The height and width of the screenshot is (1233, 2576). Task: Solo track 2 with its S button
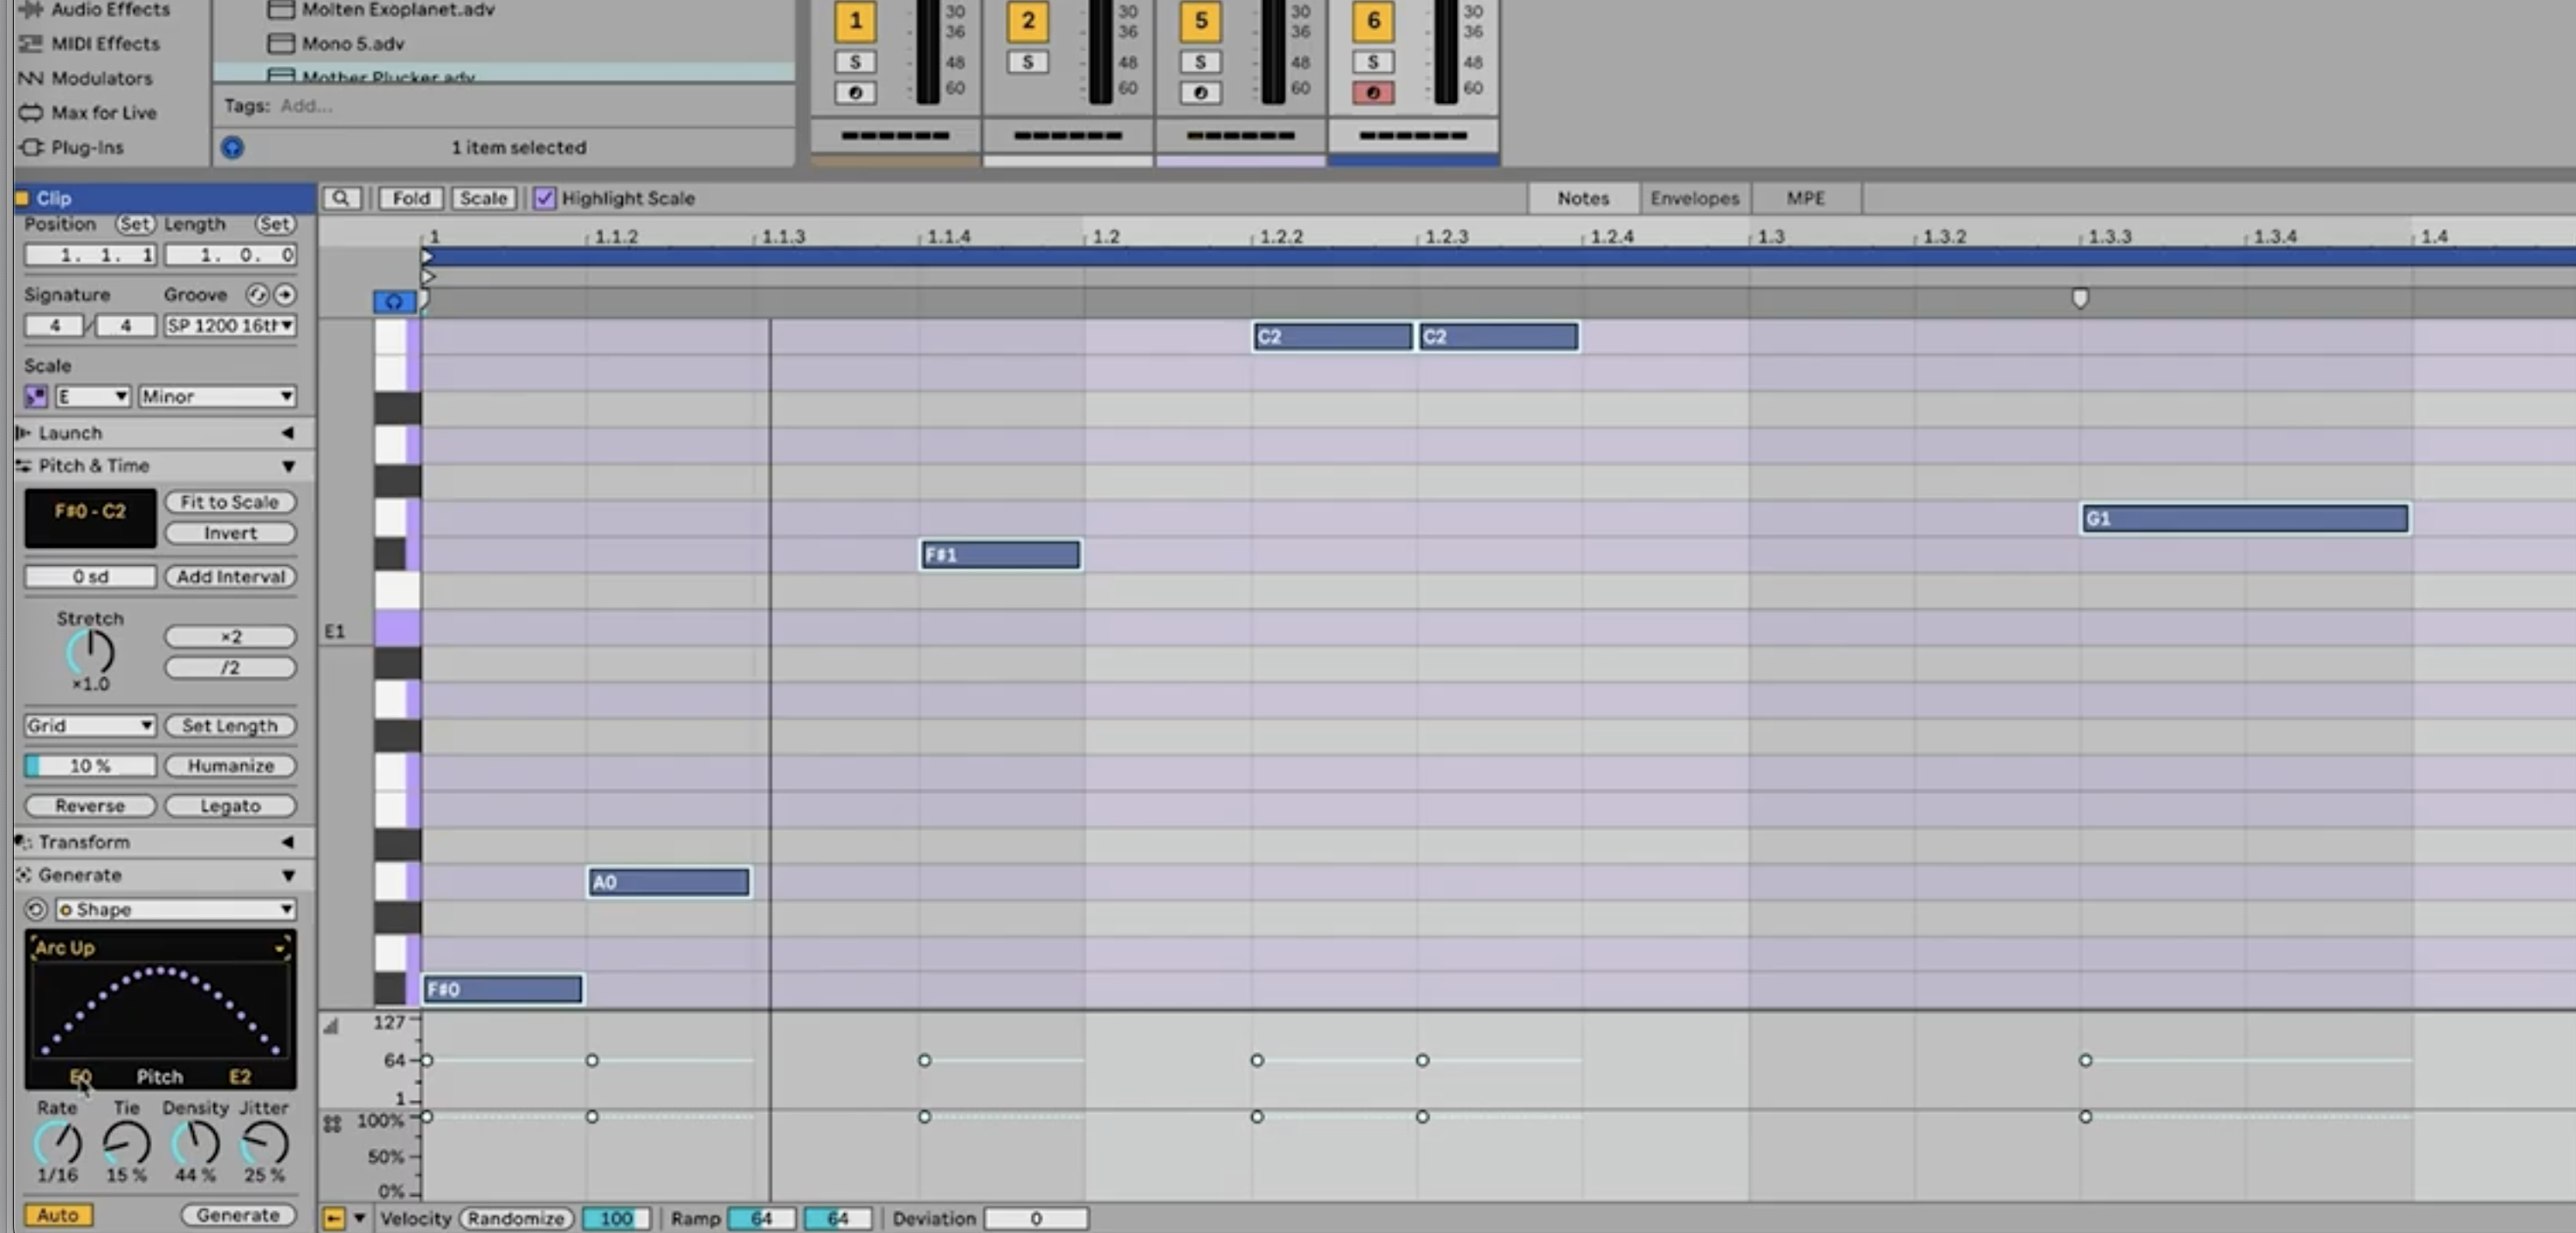click(x=1027, y=62)
